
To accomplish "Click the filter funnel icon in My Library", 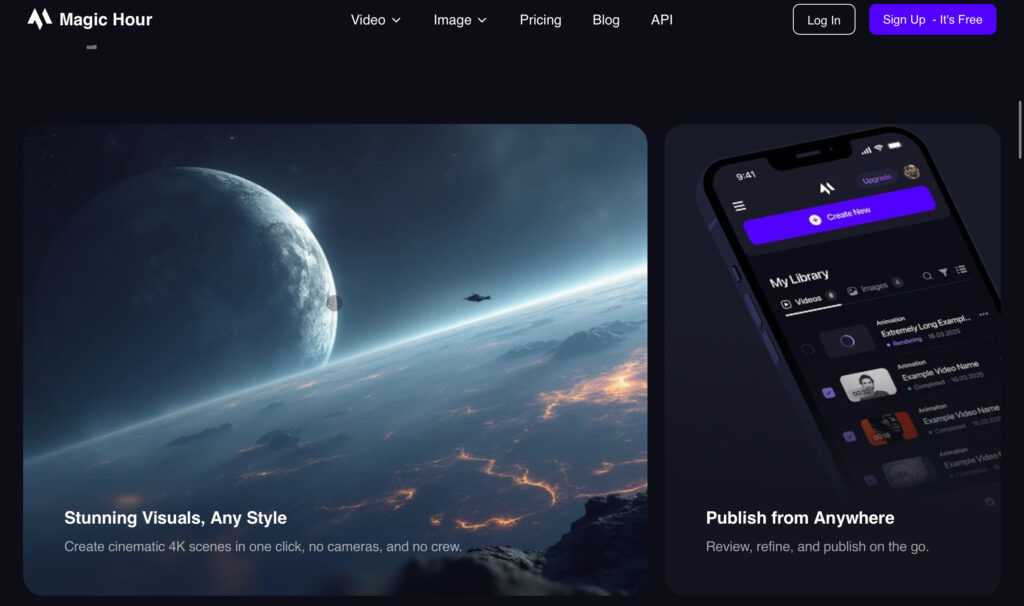I will pos(944,272).
